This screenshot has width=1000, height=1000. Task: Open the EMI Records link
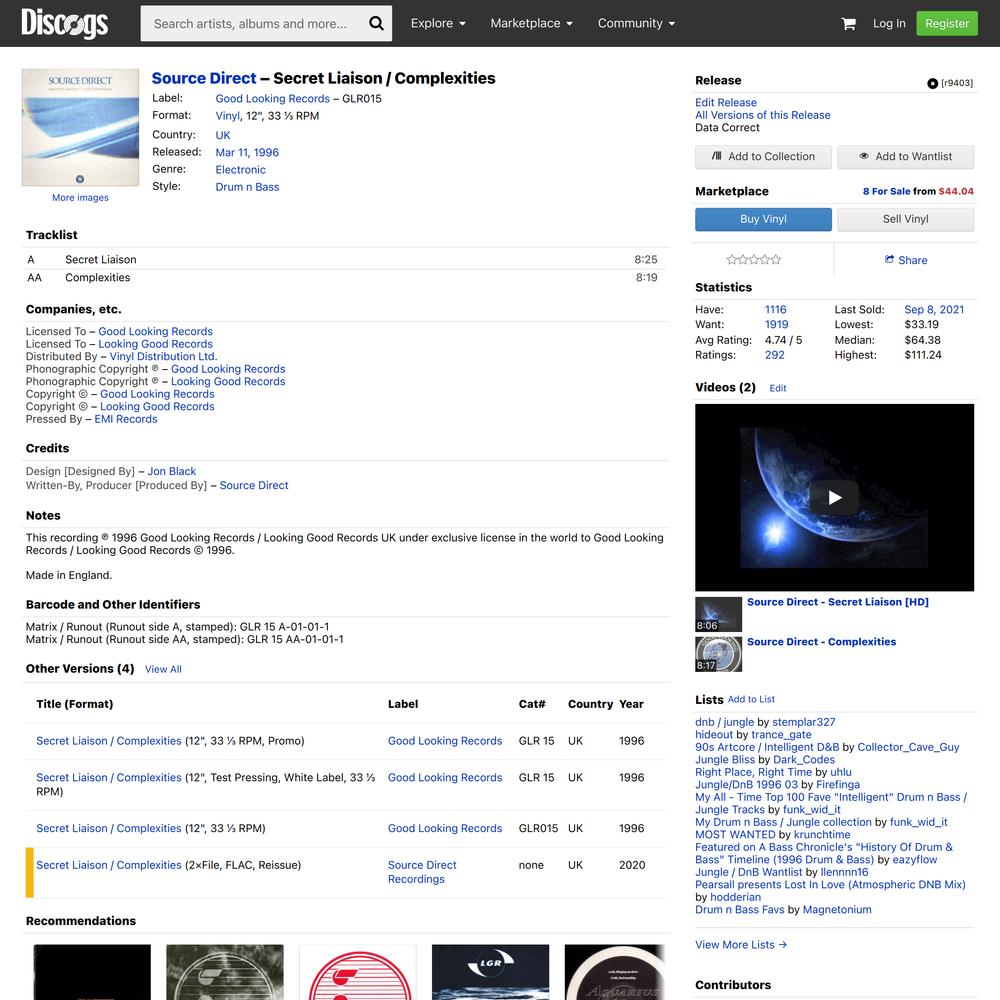point(126,419)
